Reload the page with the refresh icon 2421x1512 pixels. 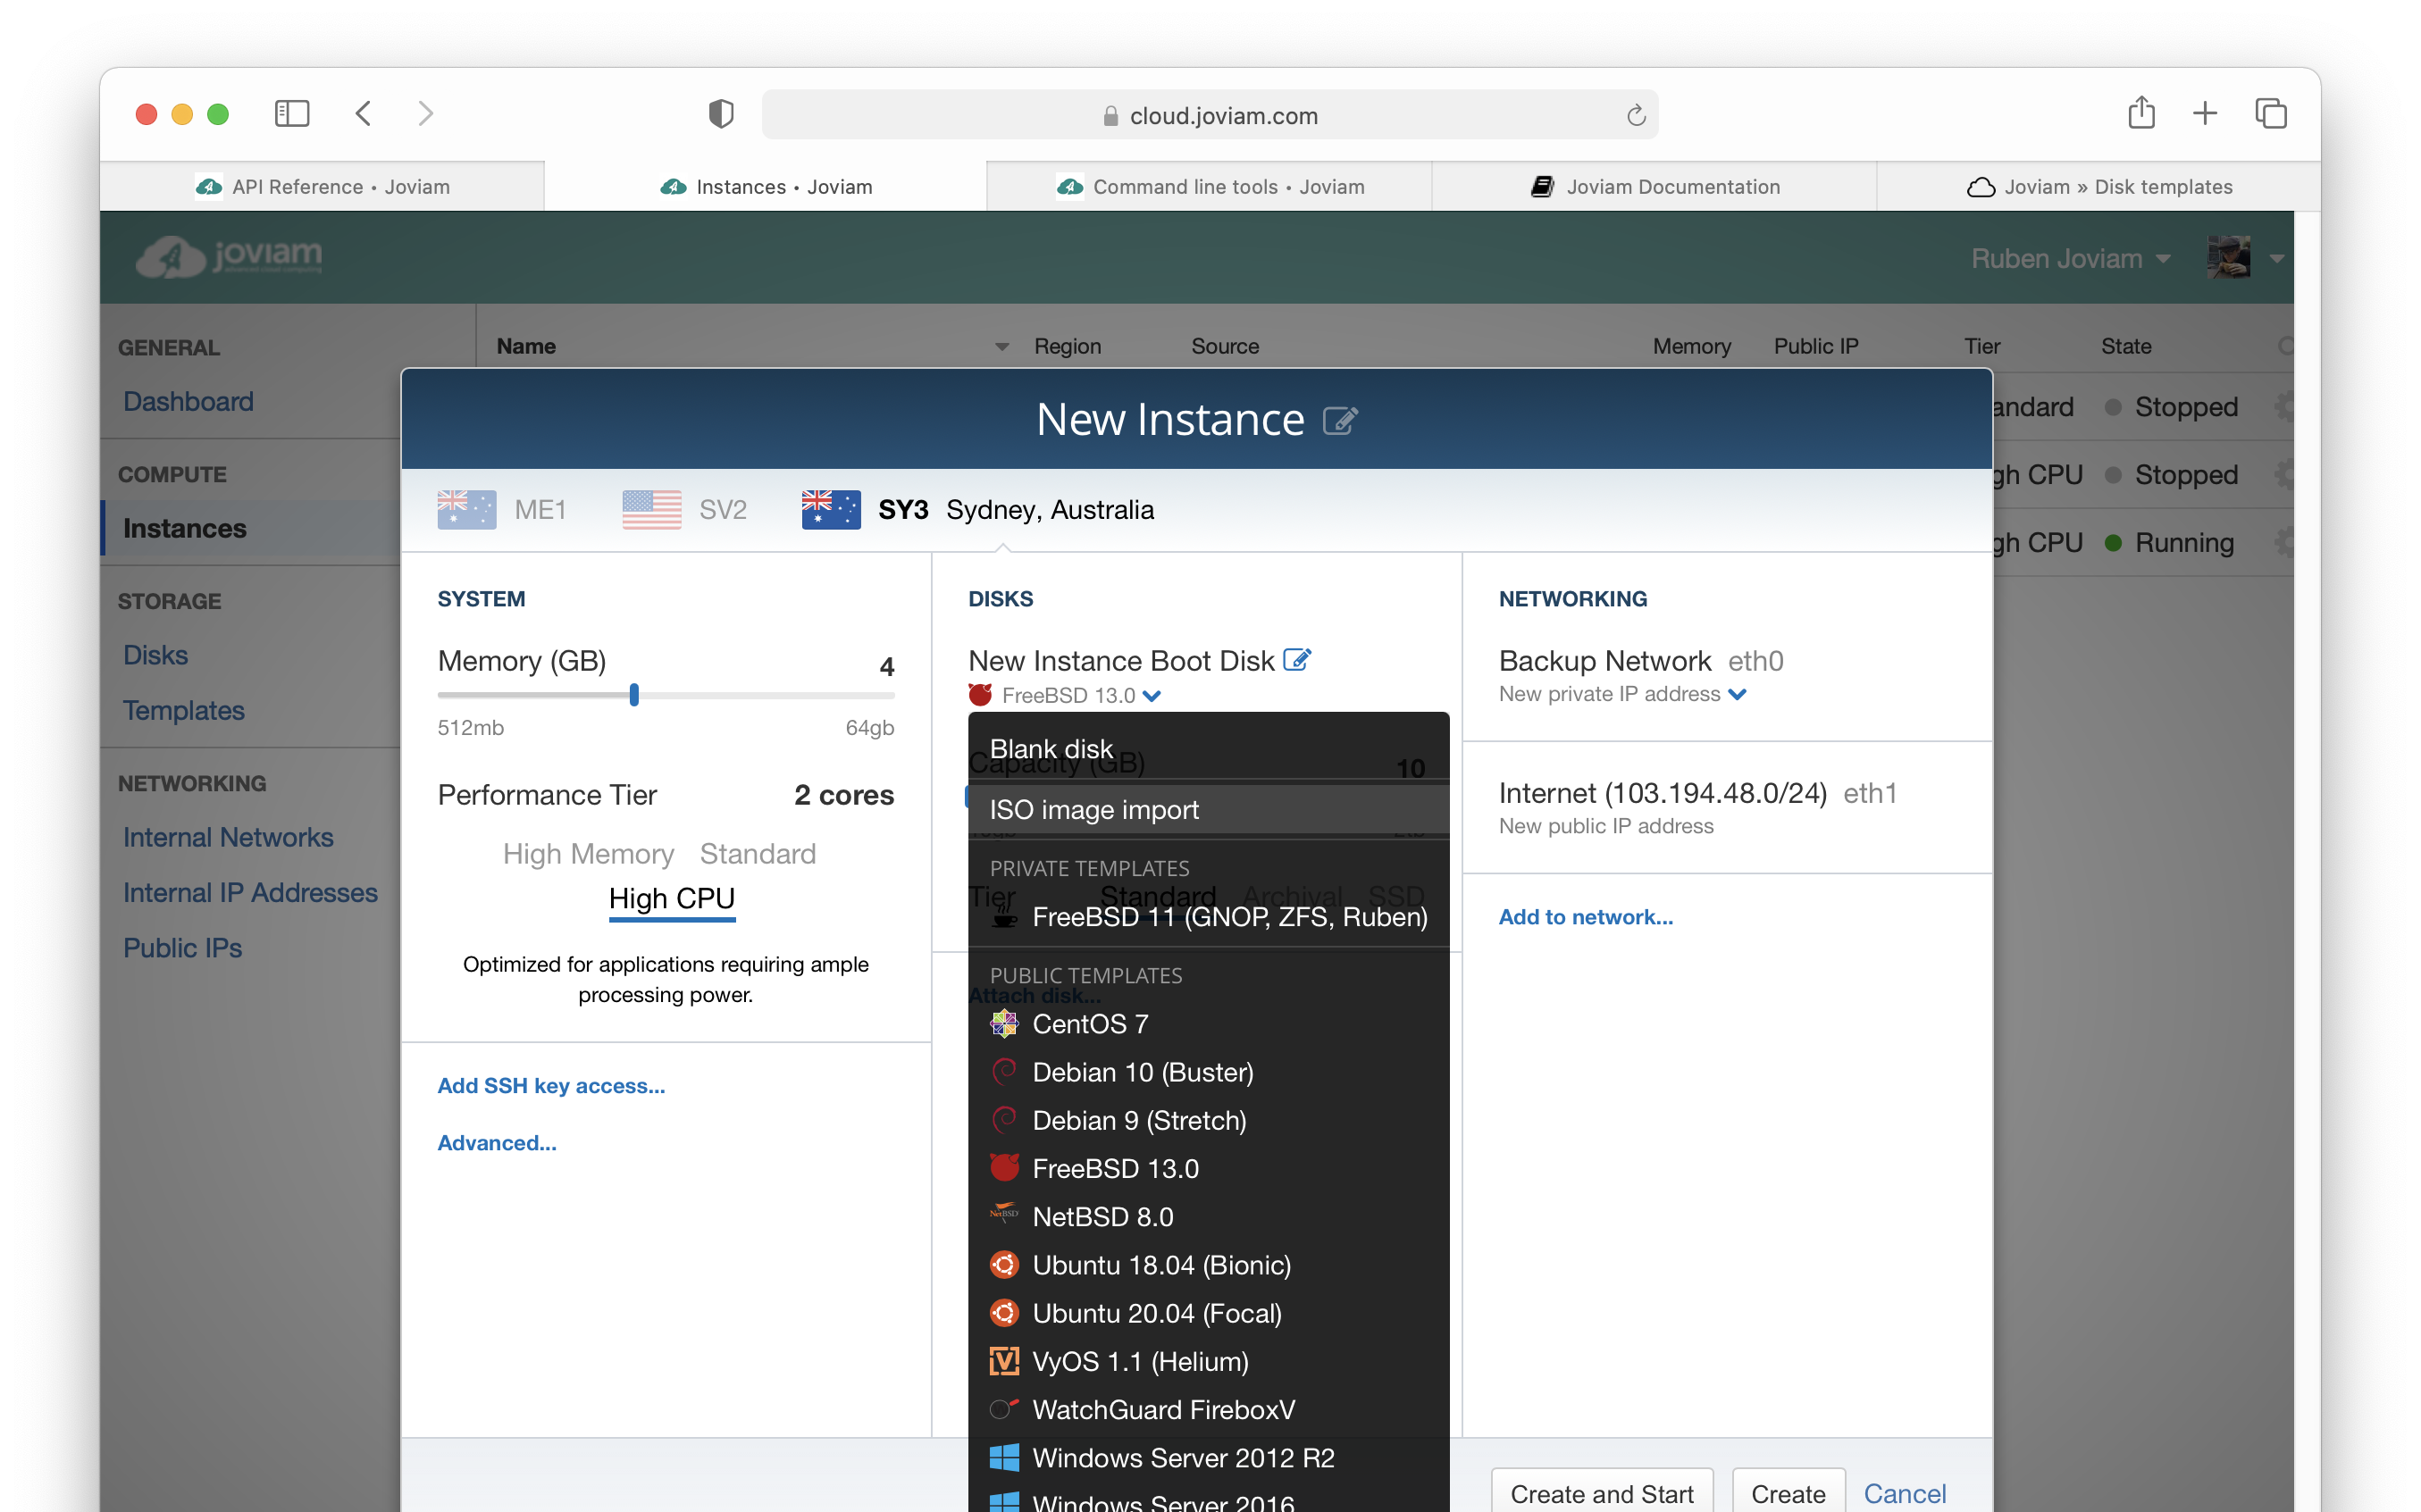tap(1636, 115)
